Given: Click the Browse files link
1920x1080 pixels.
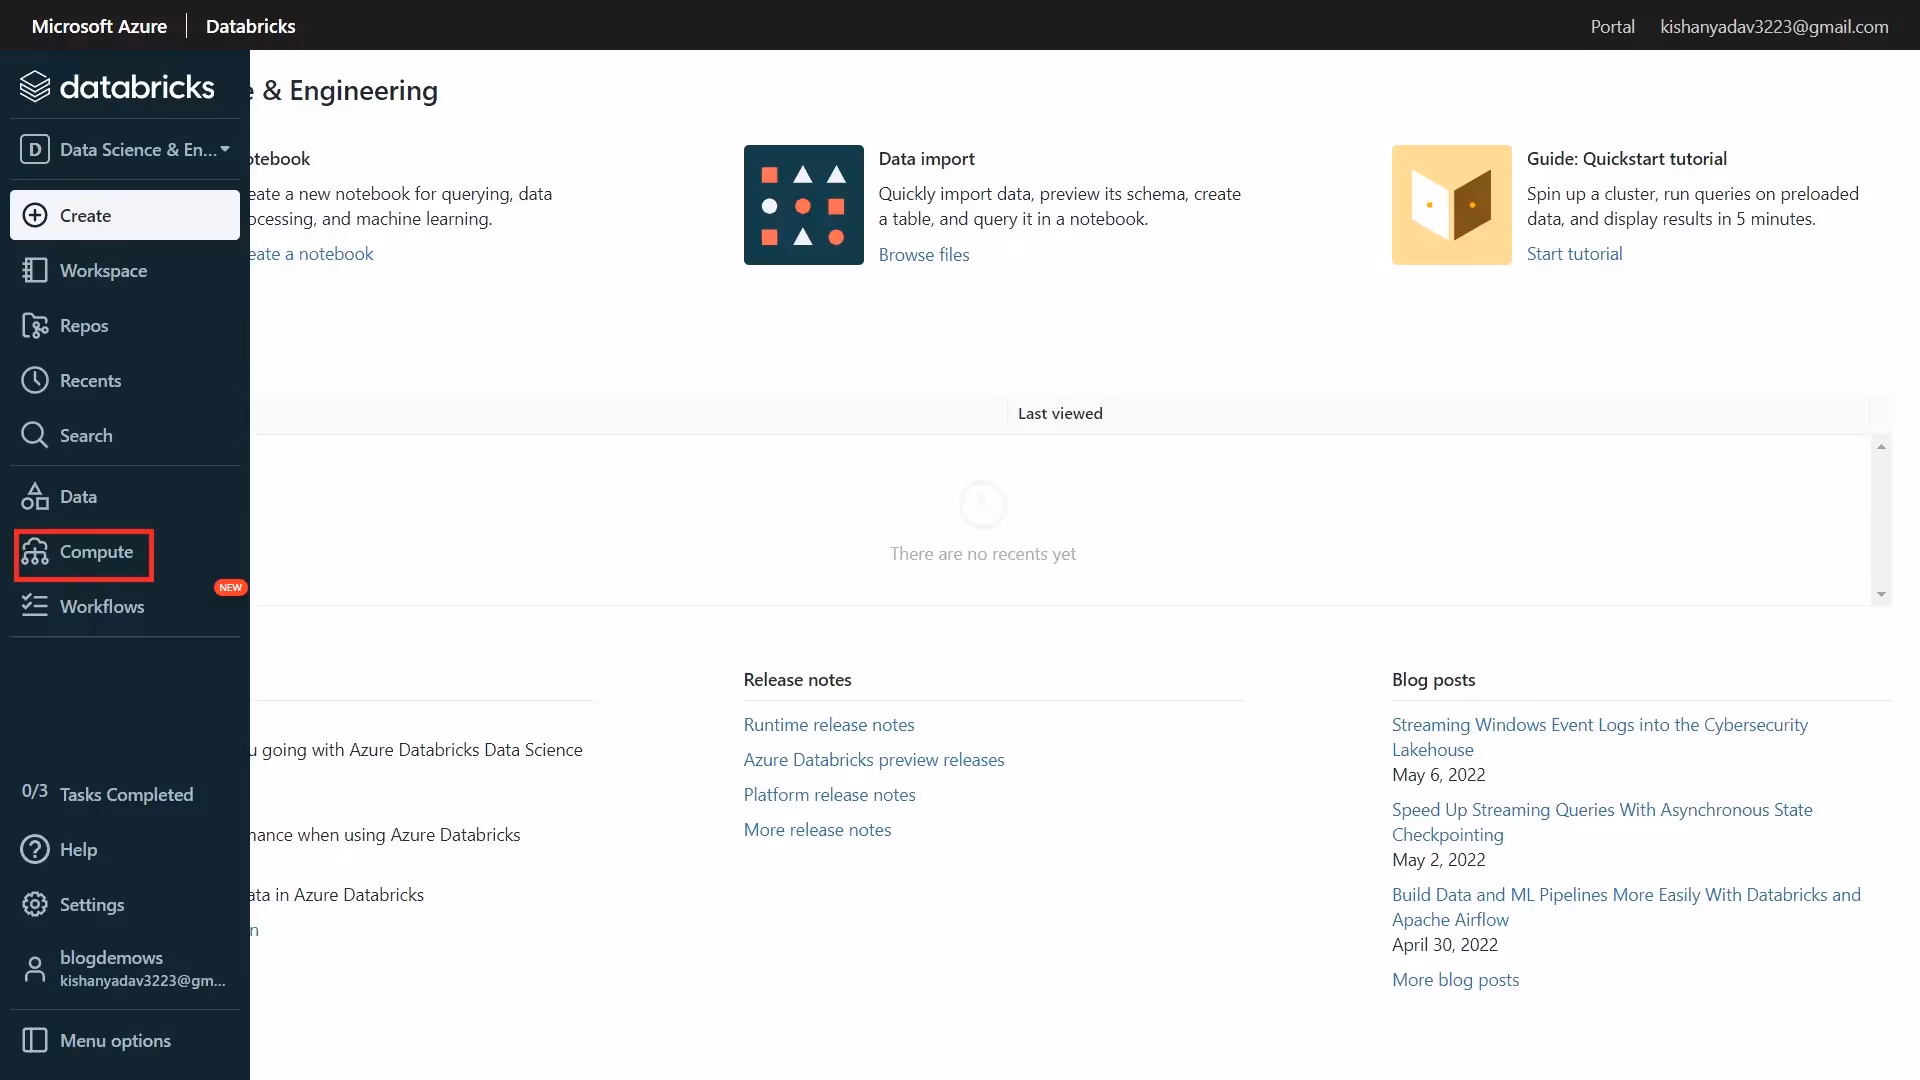Looking at the screenshot, I should [x=923, y=255].
